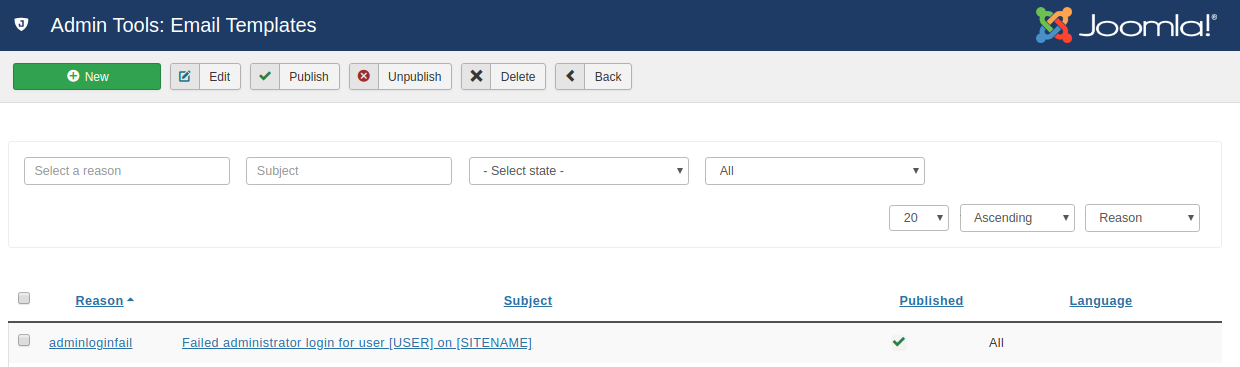This screenshot has height=367, width=1240.
Task: Check the select-all checkbox in table header
Action: [x=24, y=298]
